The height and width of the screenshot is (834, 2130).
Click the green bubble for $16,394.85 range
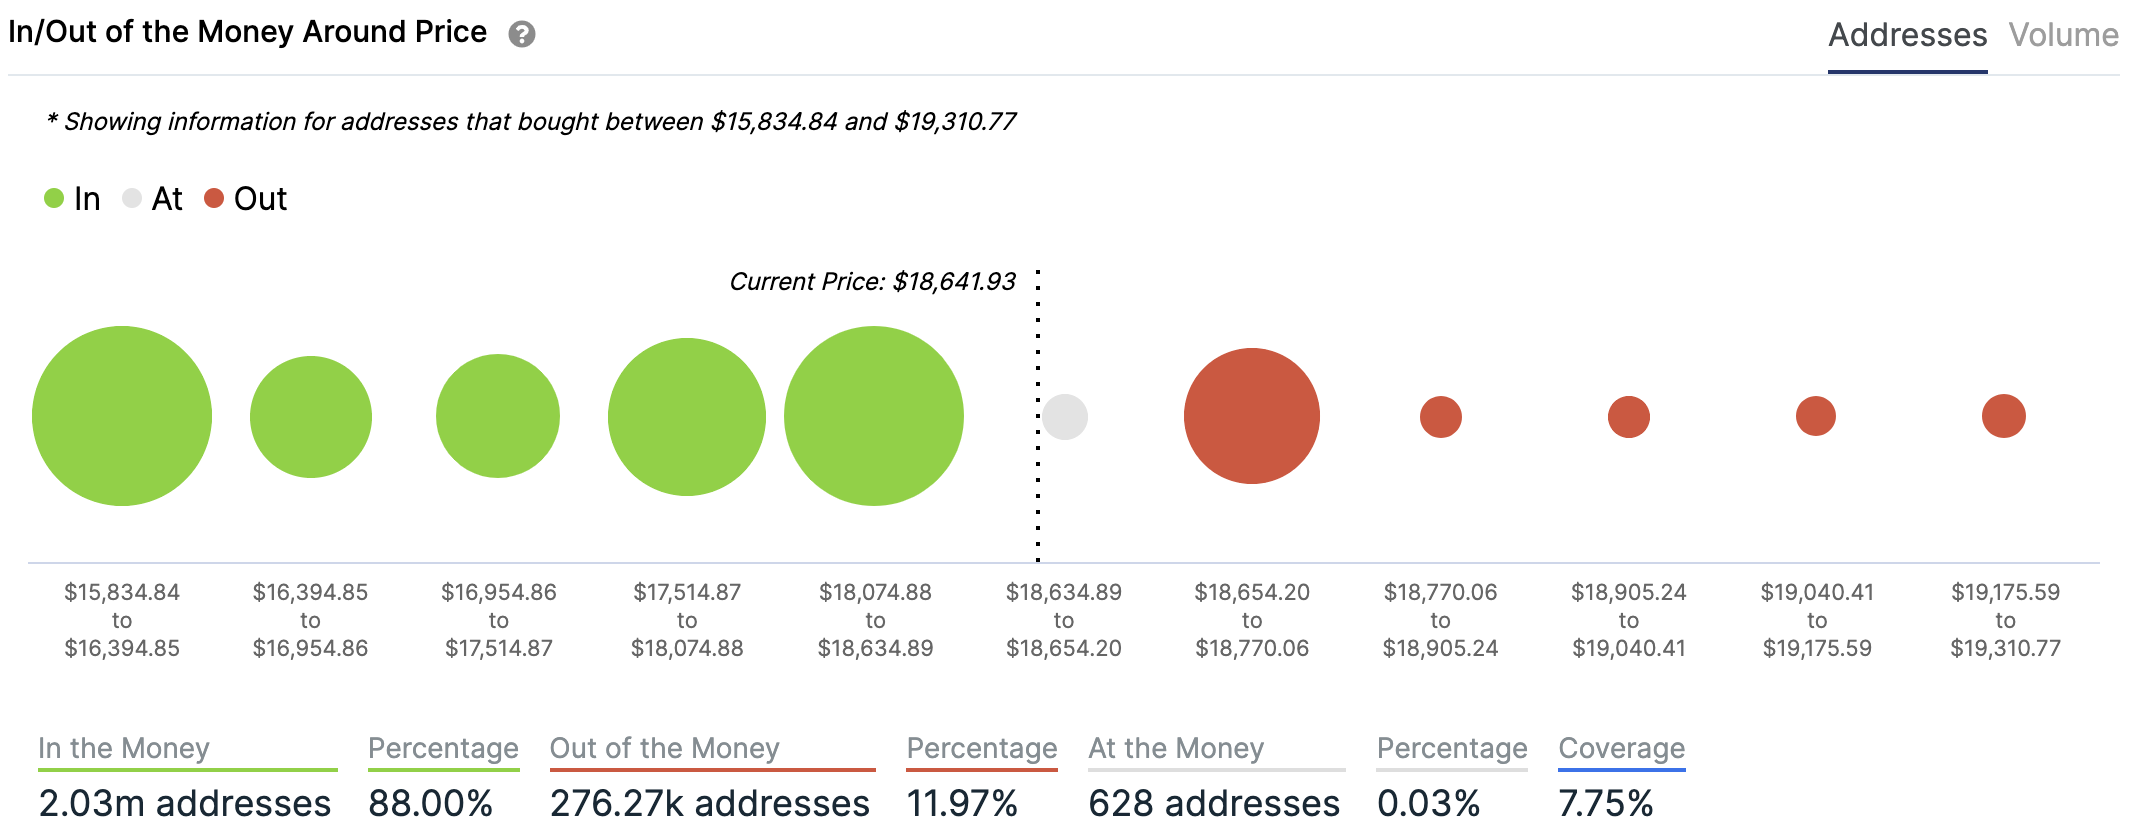pyautogui.click(x=310, y=417)
